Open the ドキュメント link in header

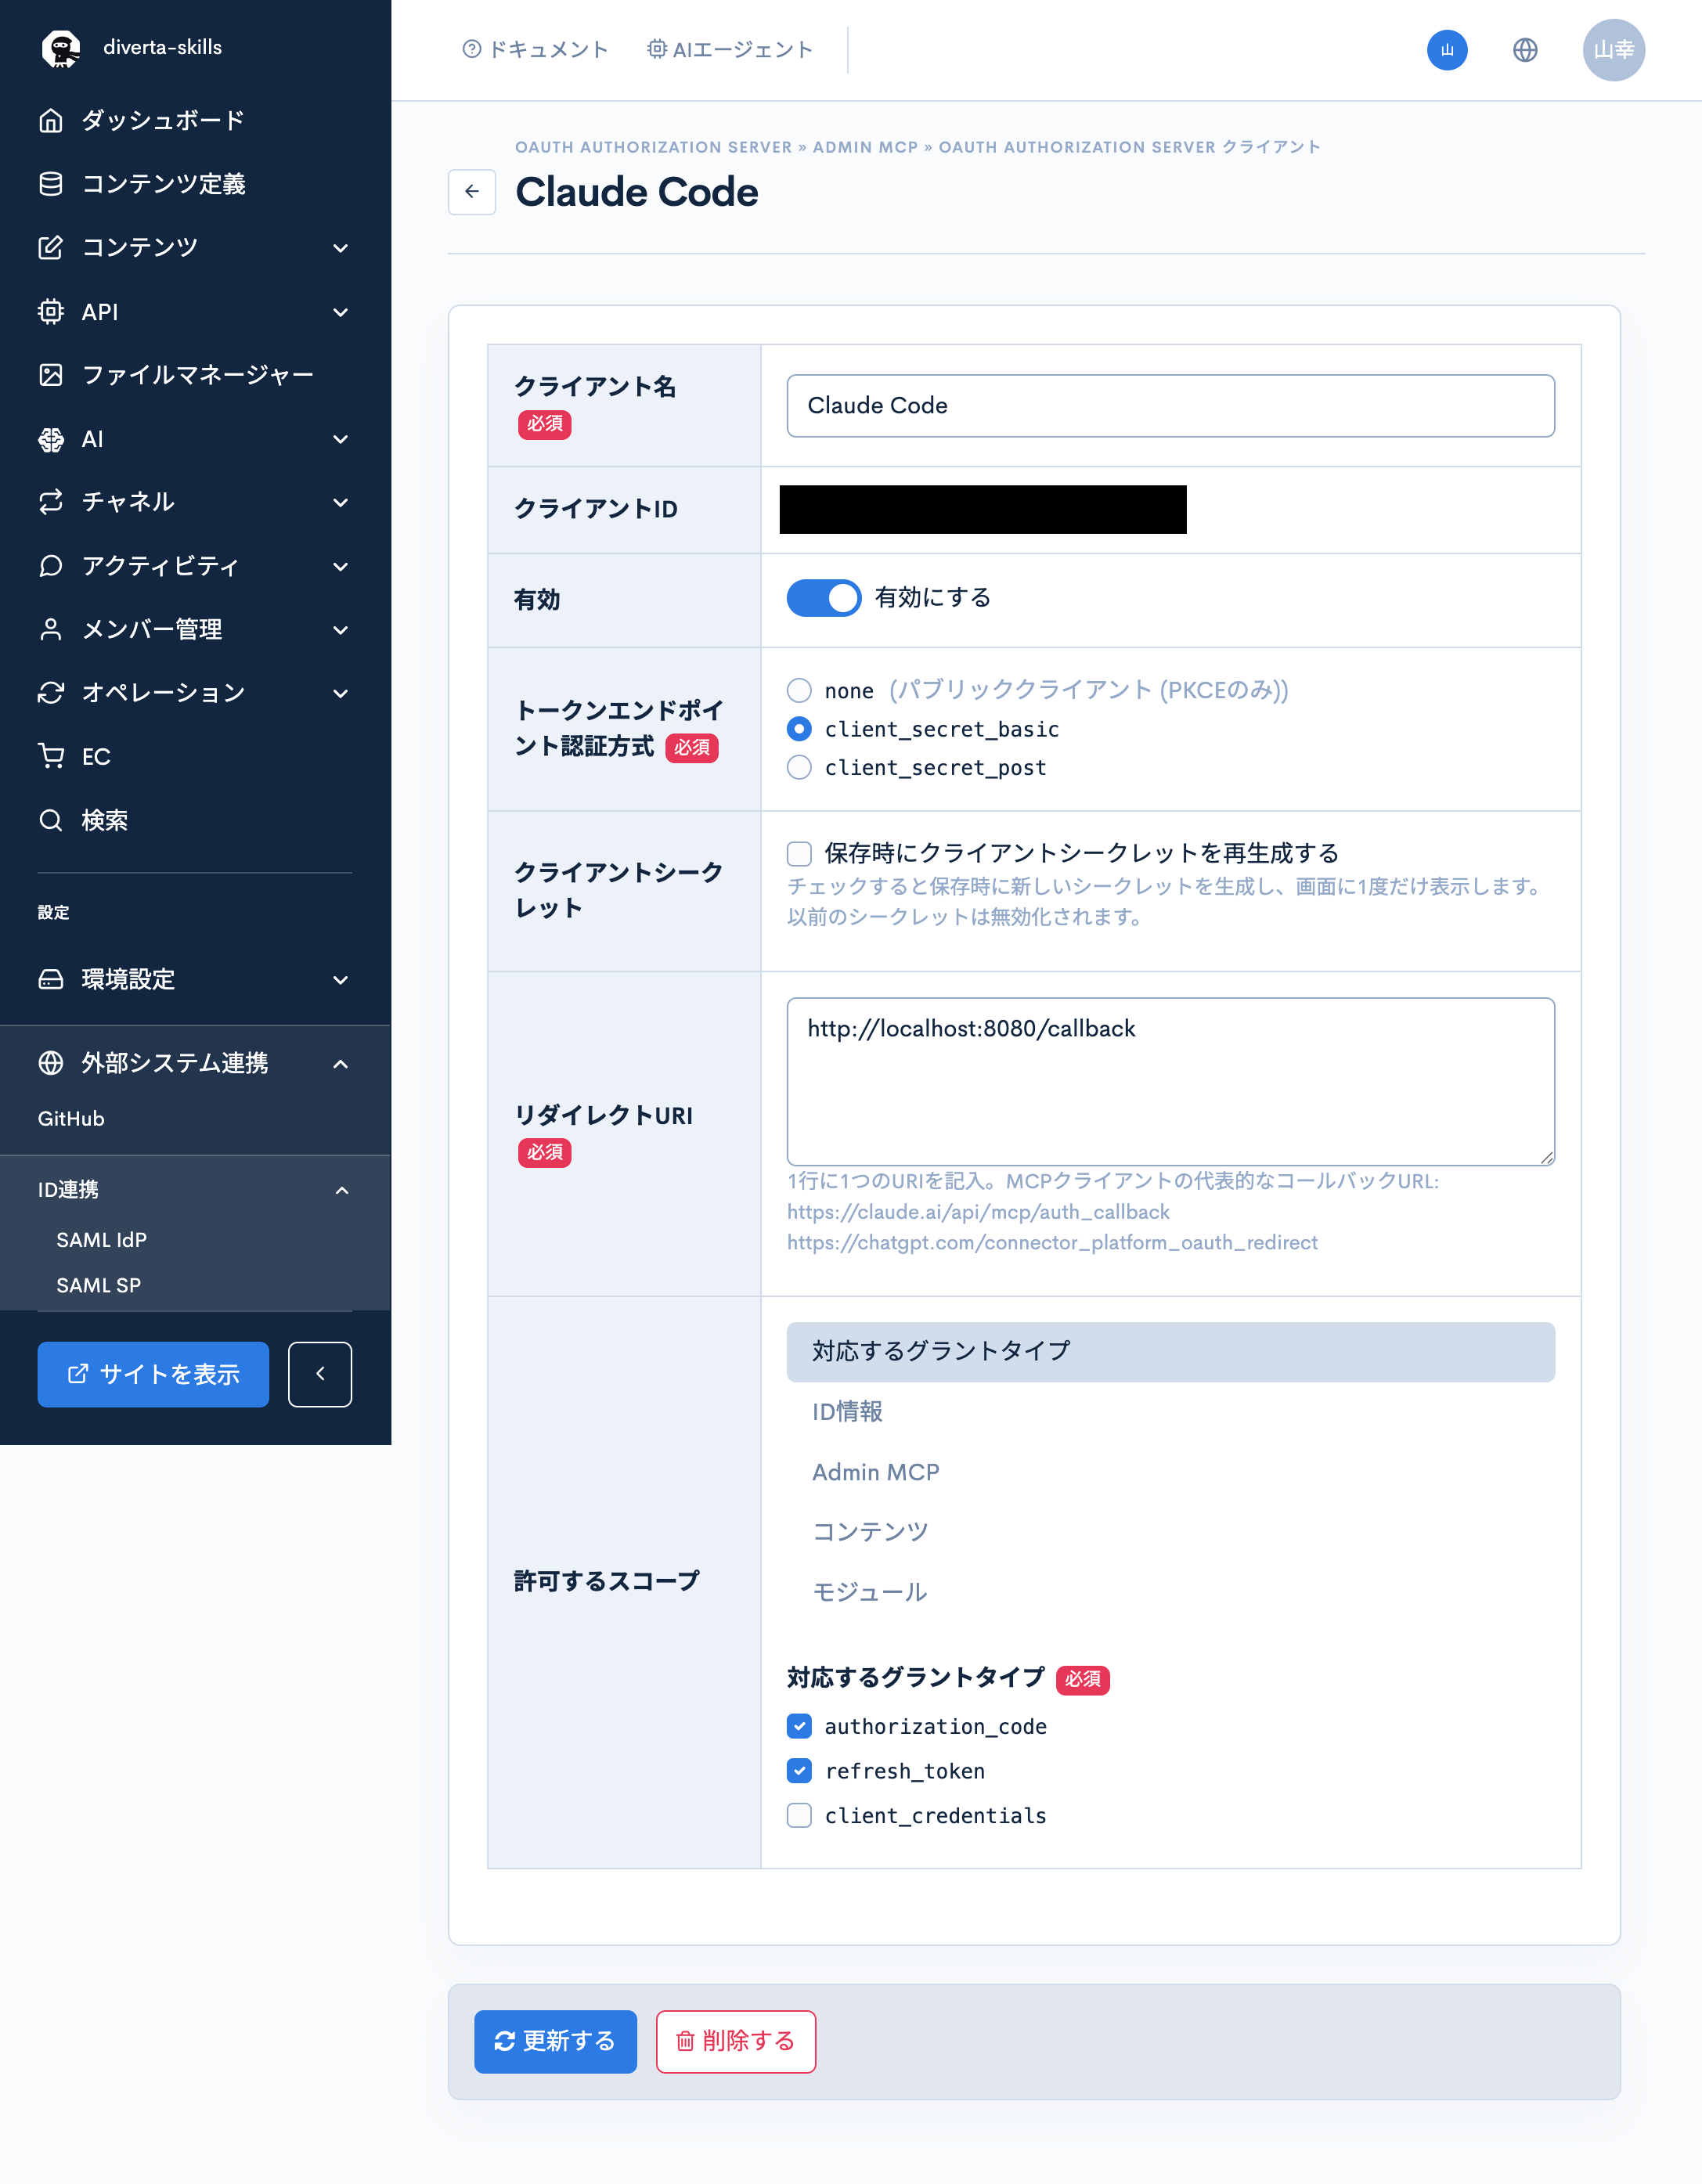[535, 49]
